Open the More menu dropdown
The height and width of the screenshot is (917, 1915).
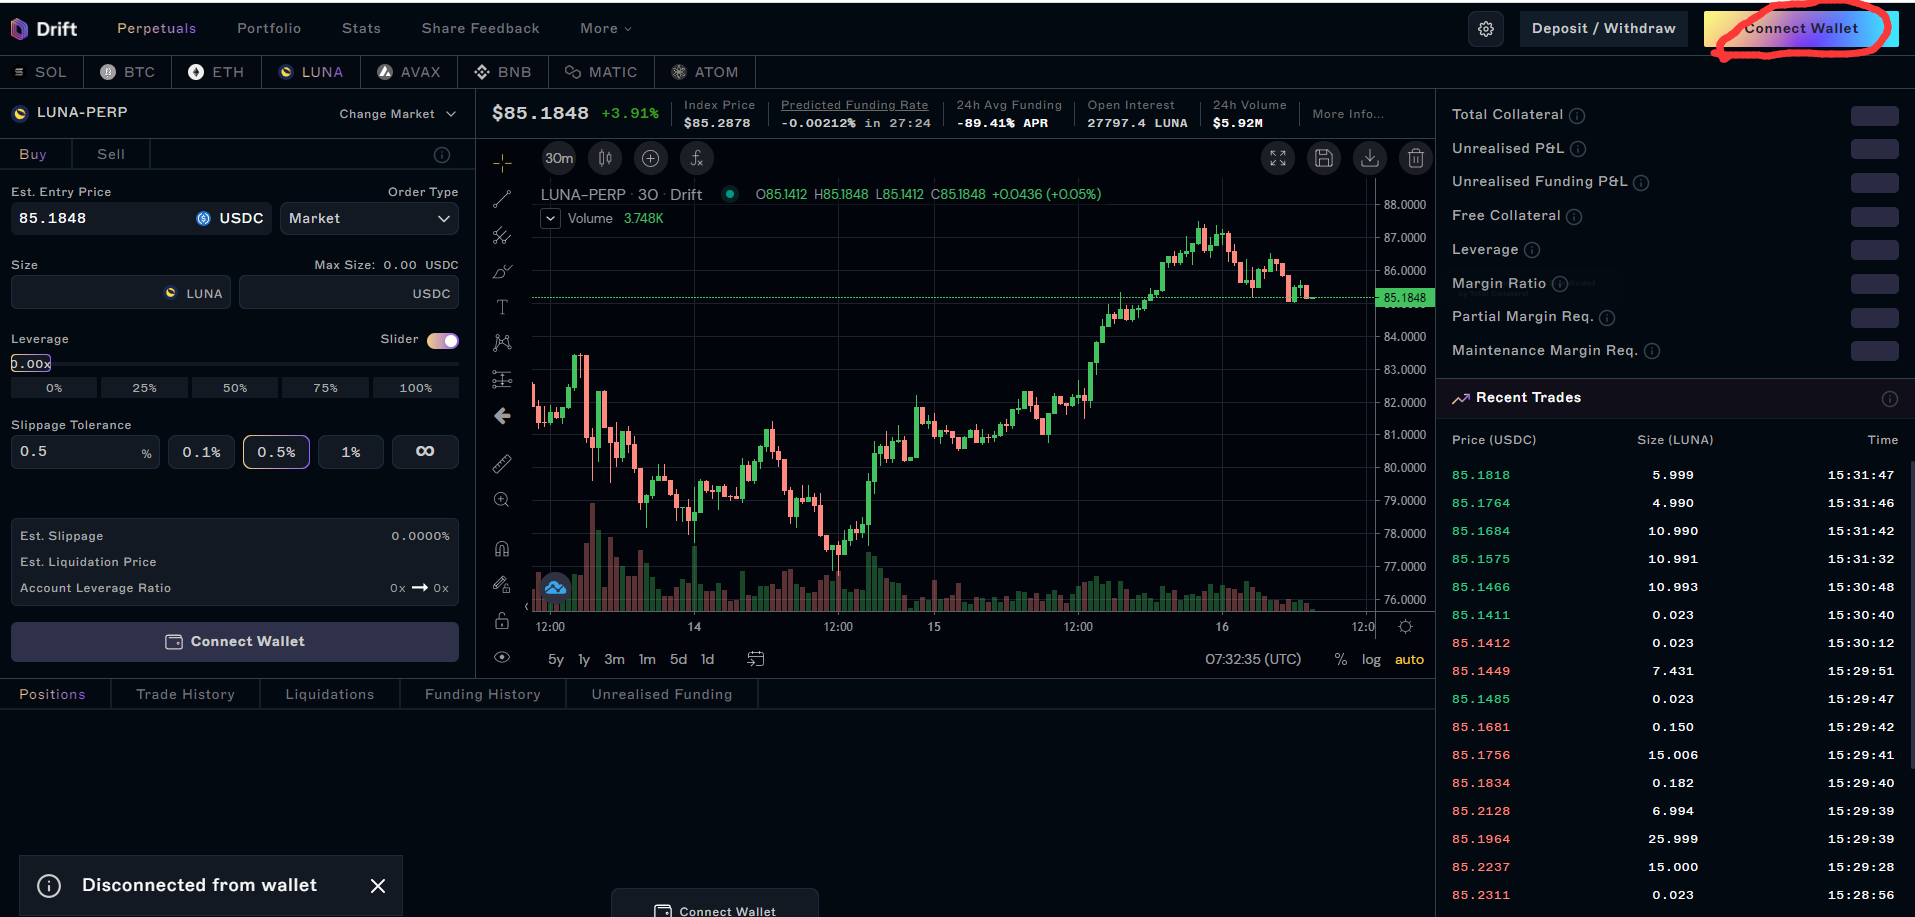605,29
